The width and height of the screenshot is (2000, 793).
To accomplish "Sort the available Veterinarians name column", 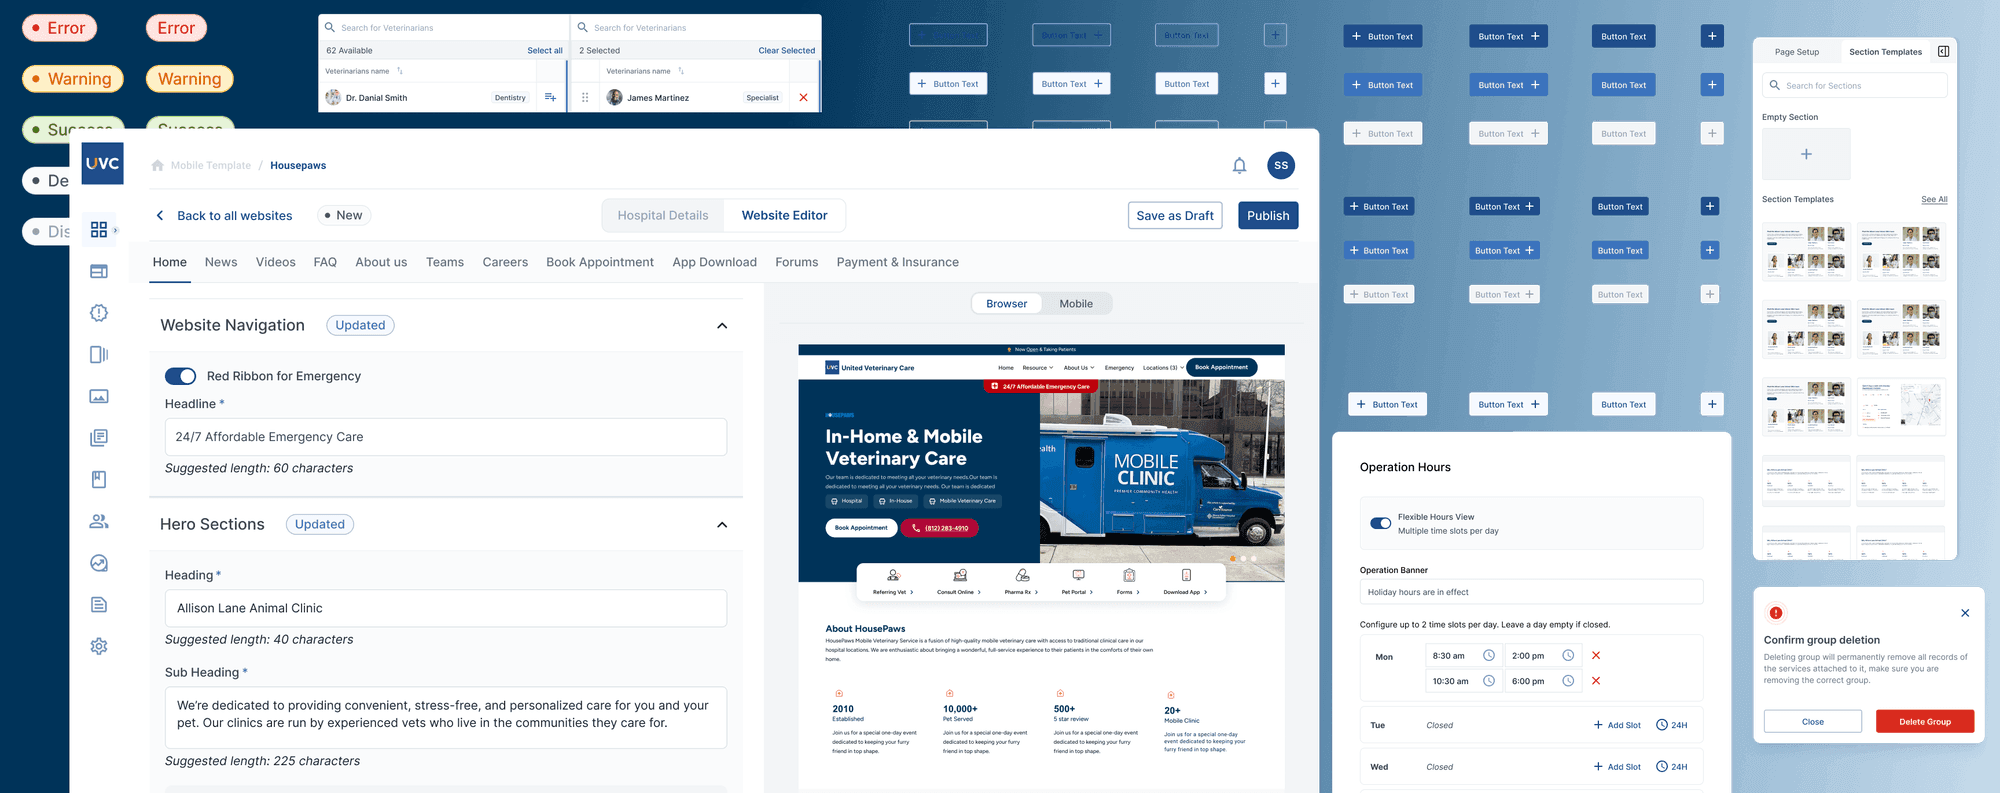I will click(400, 71).
